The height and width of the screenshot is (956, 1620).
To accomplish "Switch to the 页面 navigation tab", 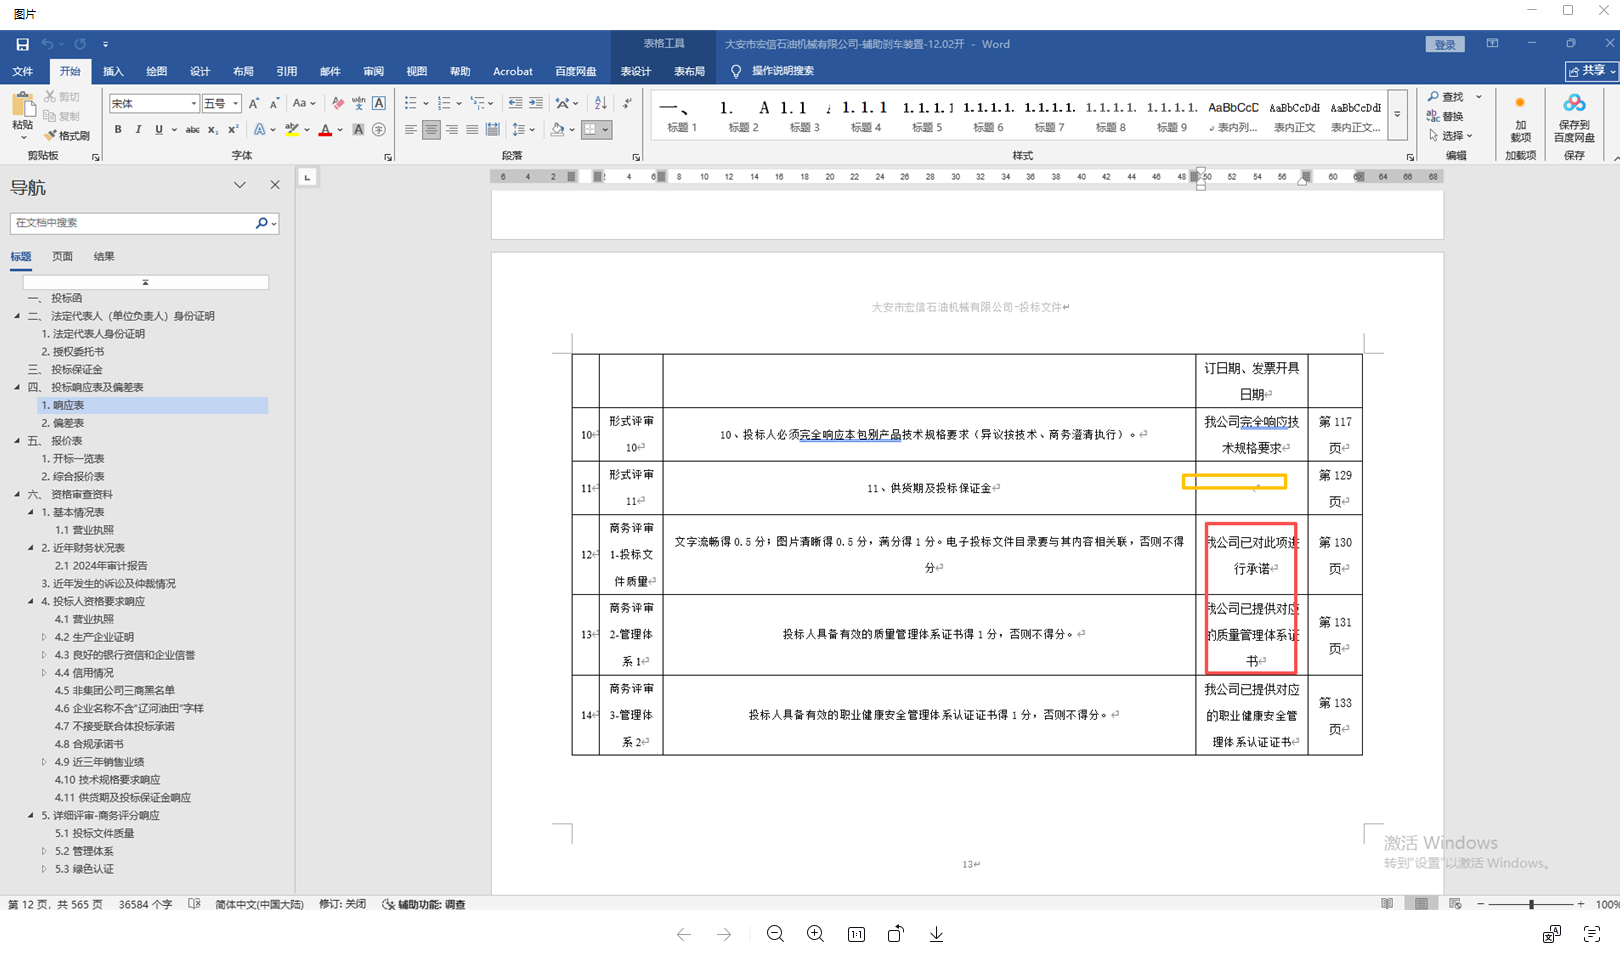I will [x=62, y=256].
